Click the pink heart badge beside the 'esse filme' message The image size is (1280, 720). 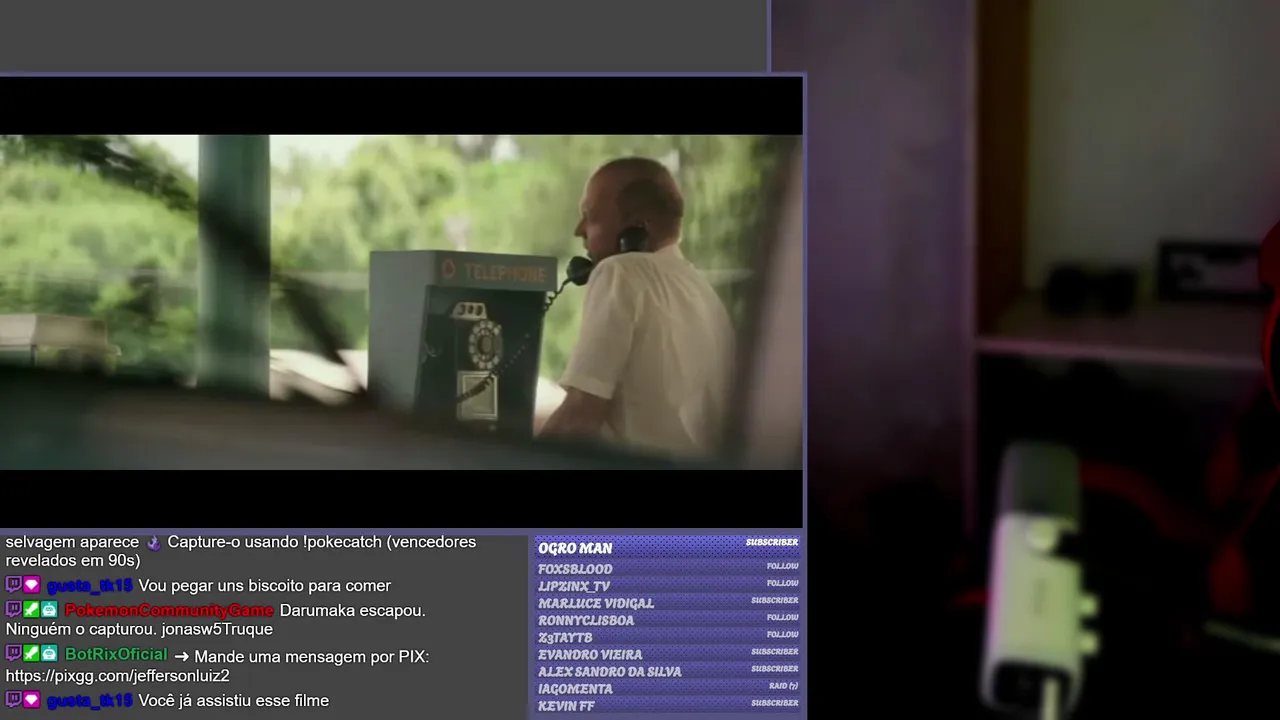[31, 700]
